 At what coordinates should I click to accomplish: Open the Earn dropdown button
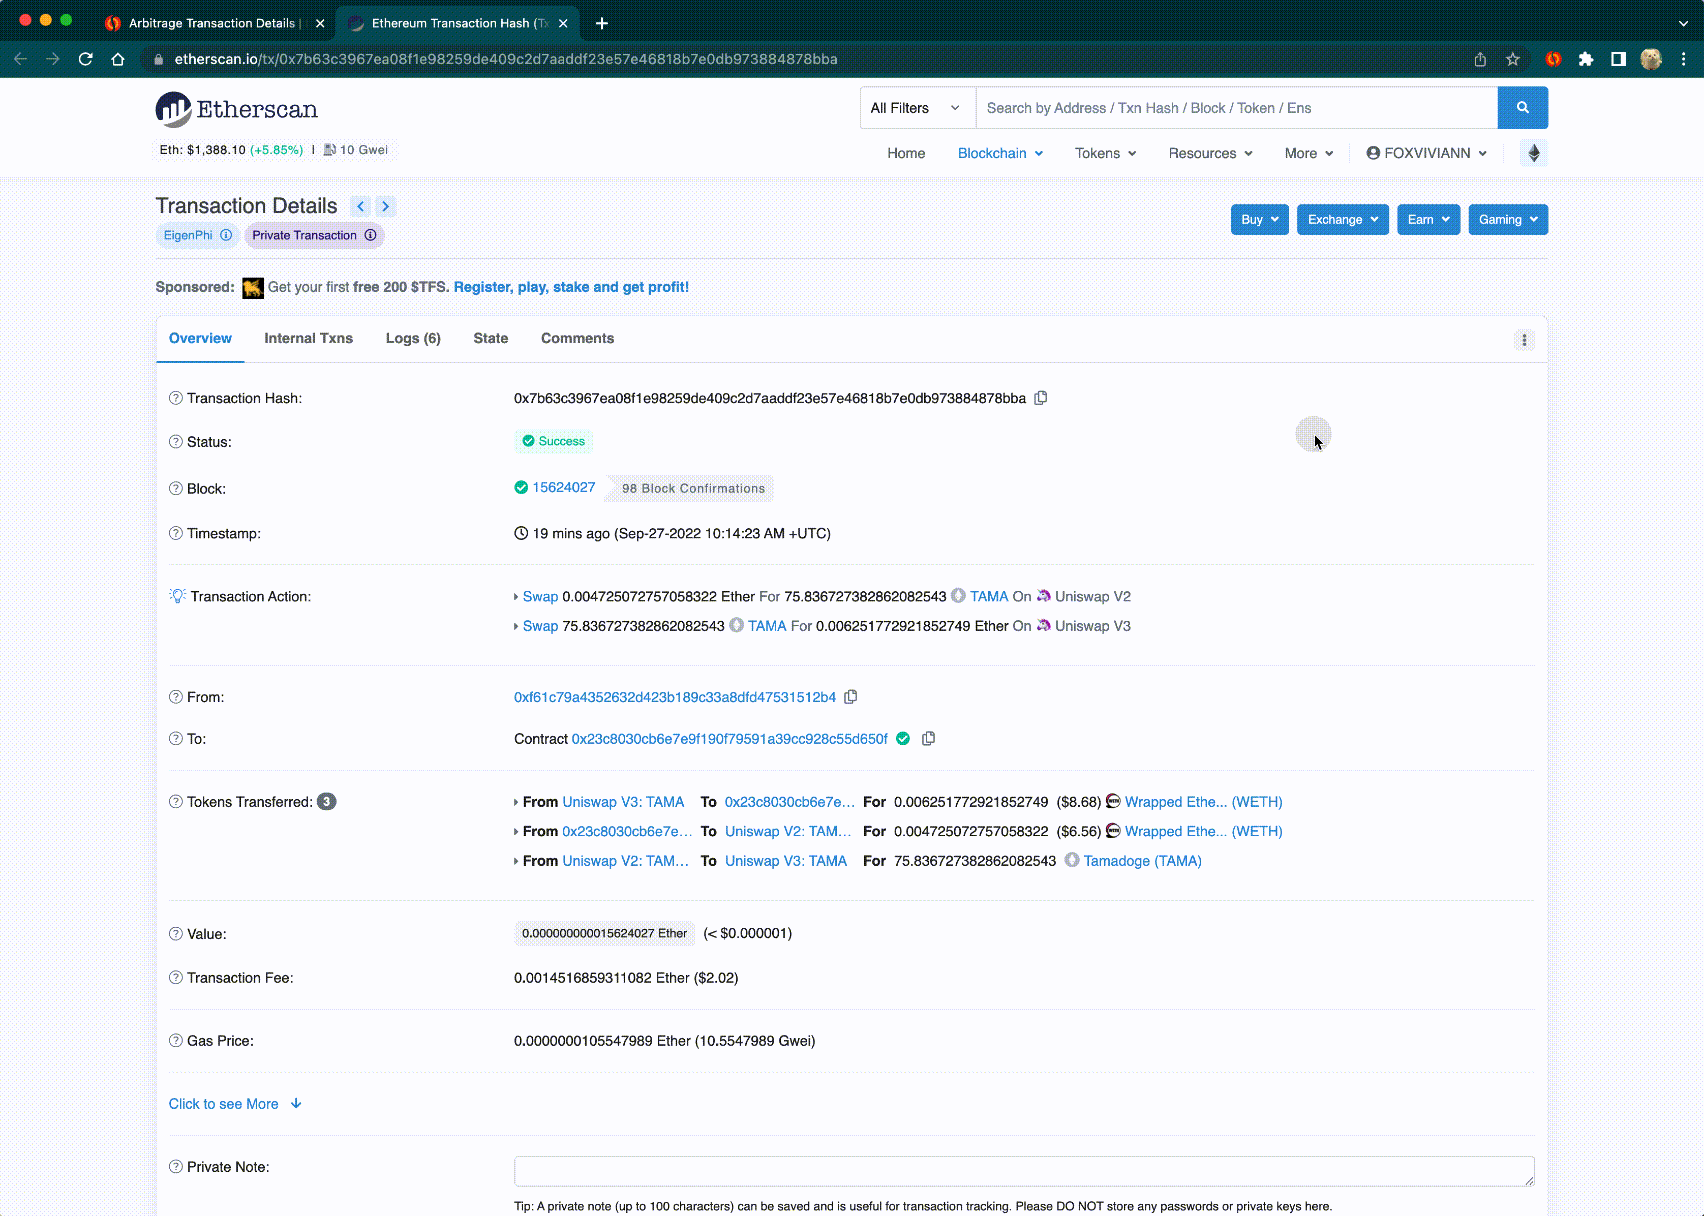pos(1429,220)
